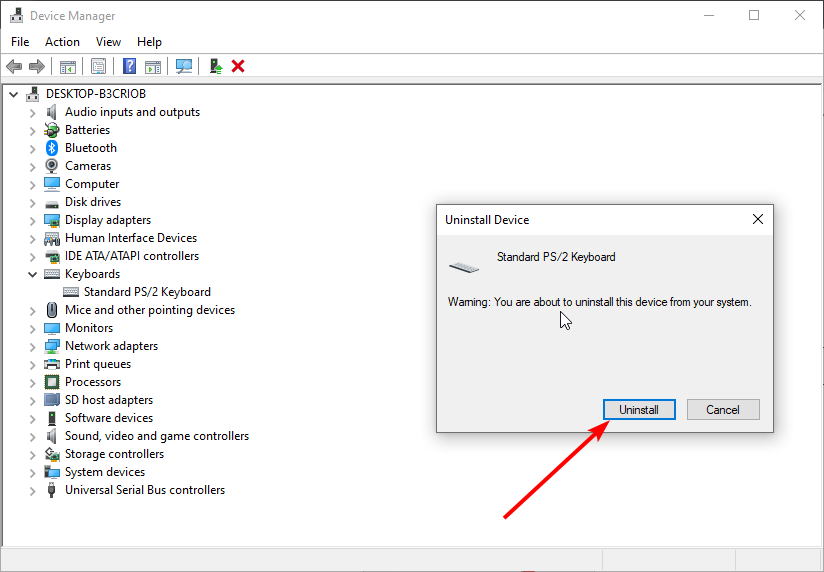This screenshot has width=824, height=572.
Task: Select the Cameras webcam icon
Action: point(52,166)
